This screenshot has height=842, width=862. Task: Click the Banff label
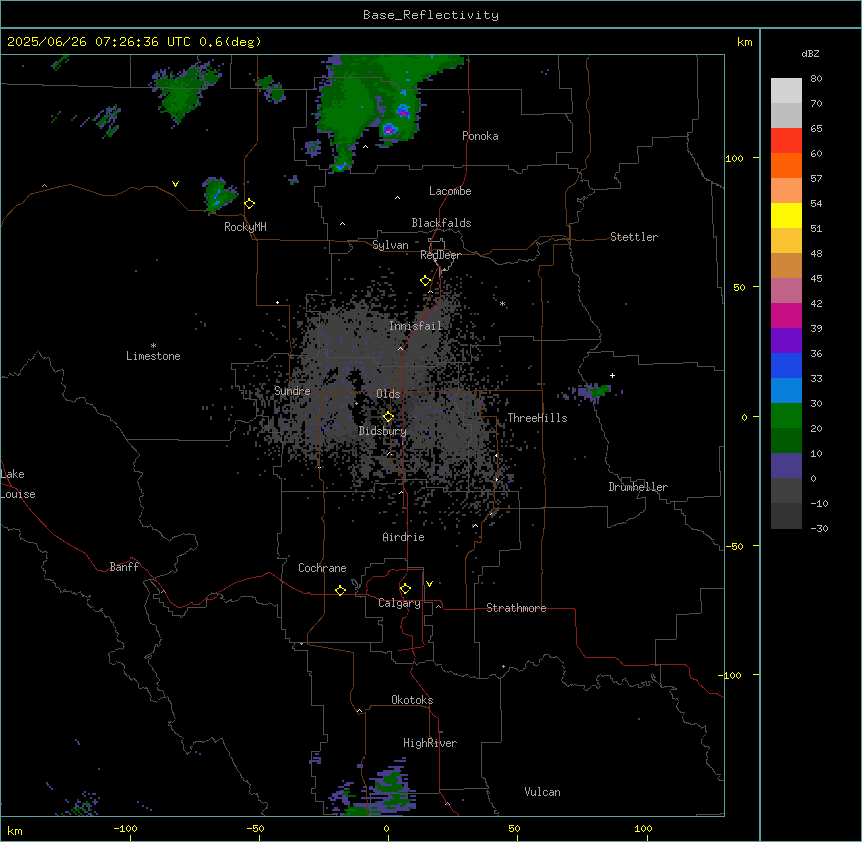click(x=124, y=567)
